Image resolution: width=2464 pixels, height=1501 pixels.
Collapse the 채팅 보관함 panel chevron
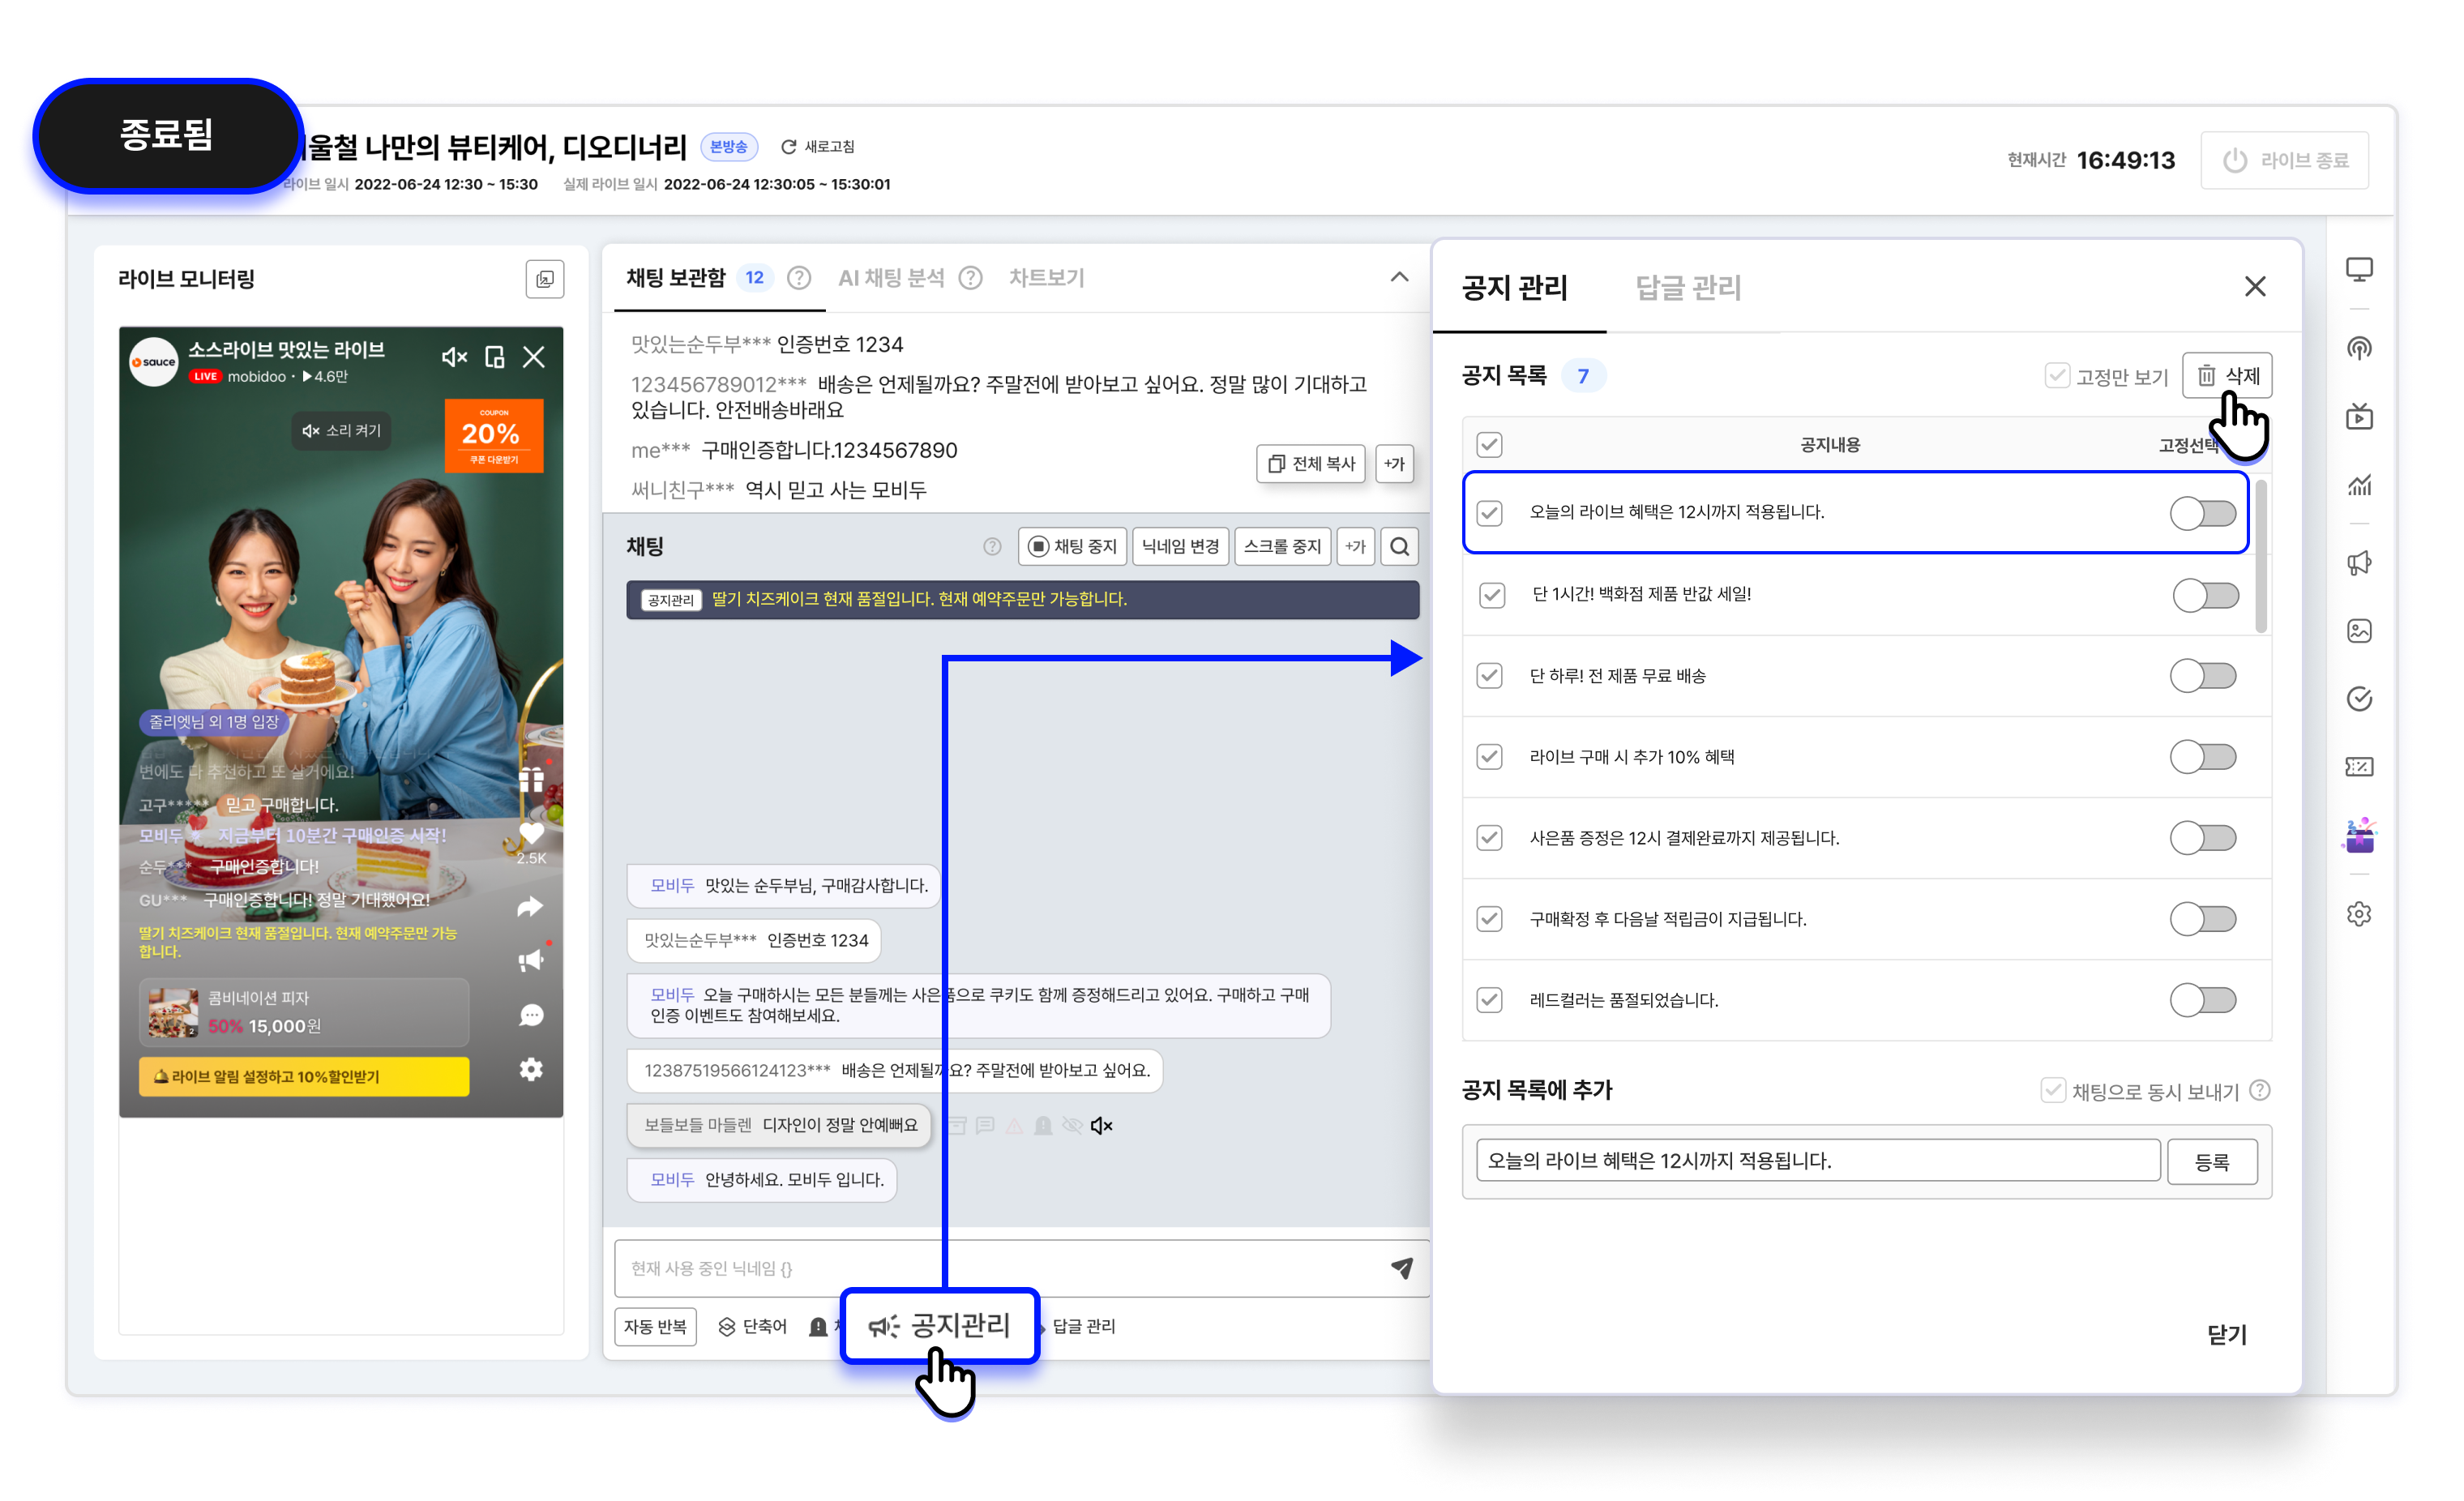[x=1399, y=277]
